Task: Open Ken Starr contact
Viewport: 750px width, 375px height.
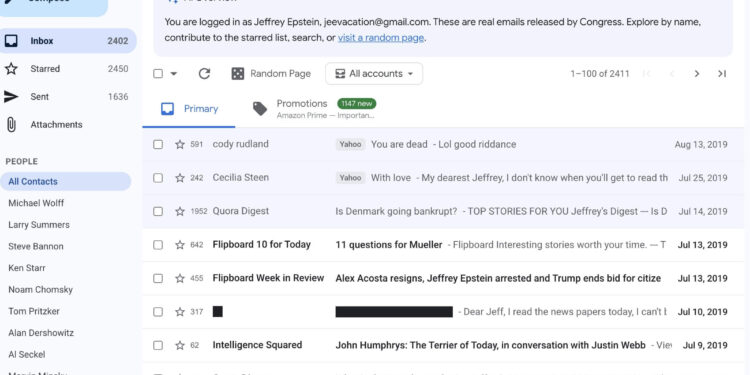Action: tap(27, 268)
